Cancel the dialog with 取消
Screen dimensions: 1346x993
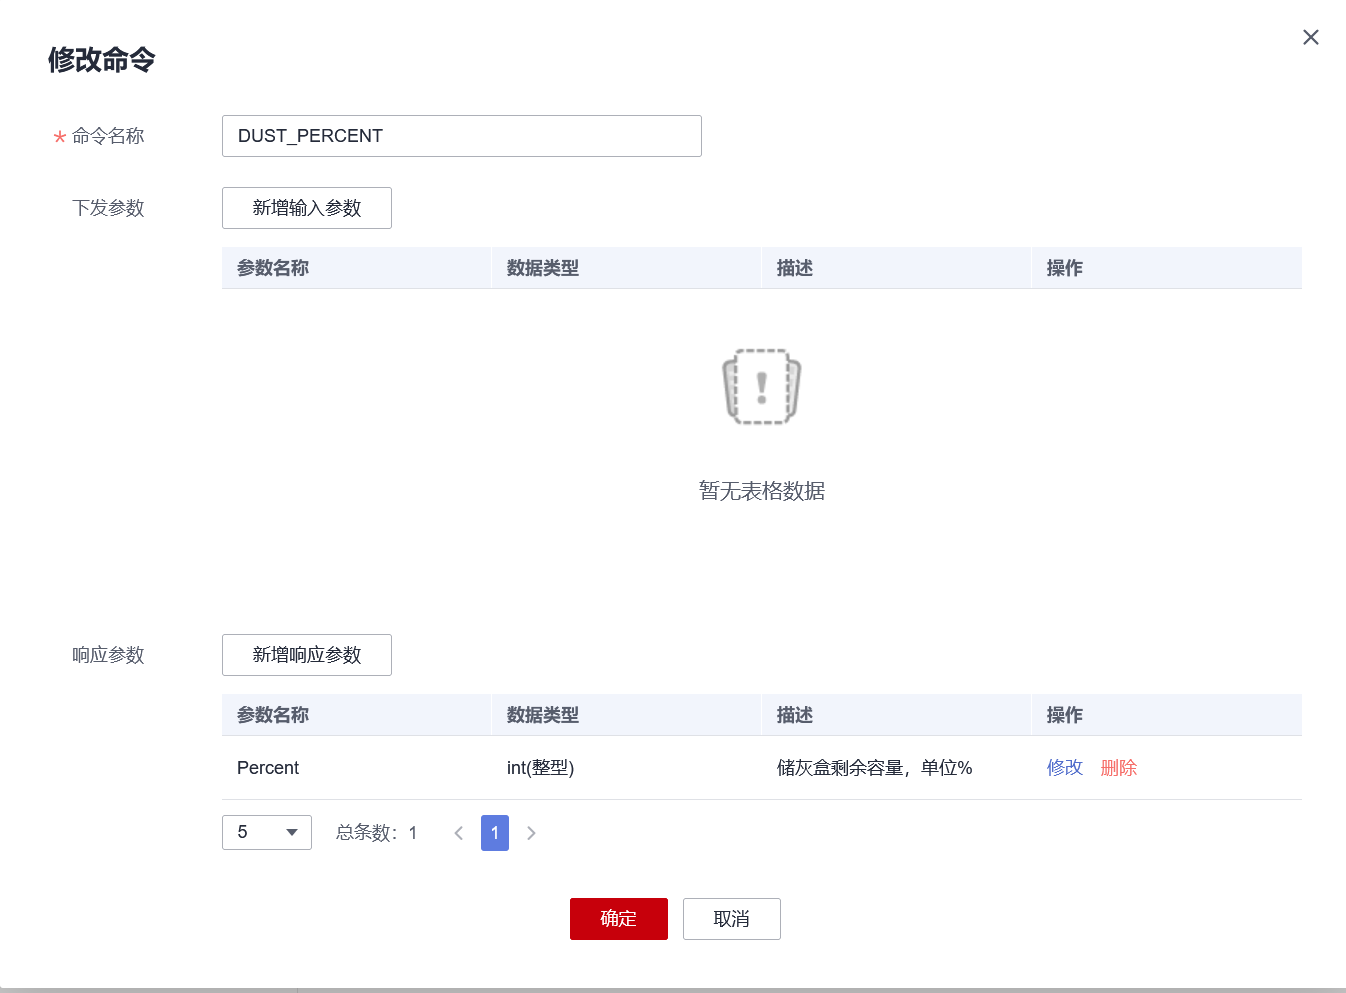click(x=731, y=918)
